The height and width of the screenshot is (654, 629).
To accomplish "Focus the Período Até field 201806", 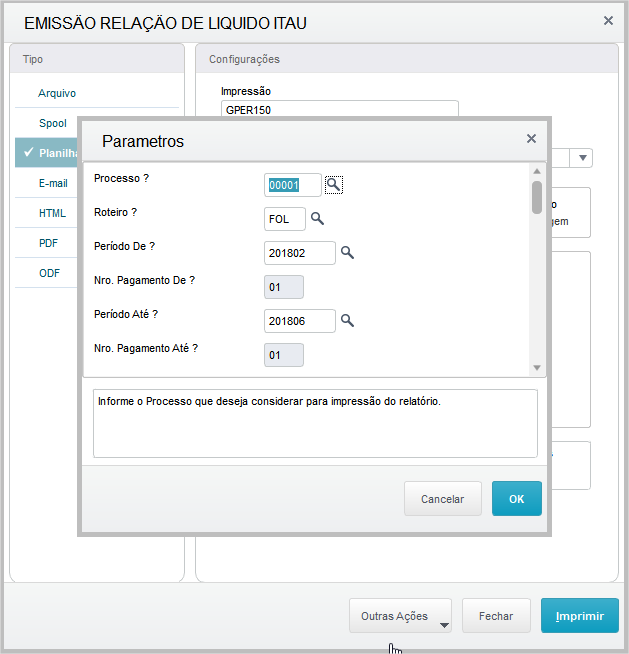I will 300,321.
